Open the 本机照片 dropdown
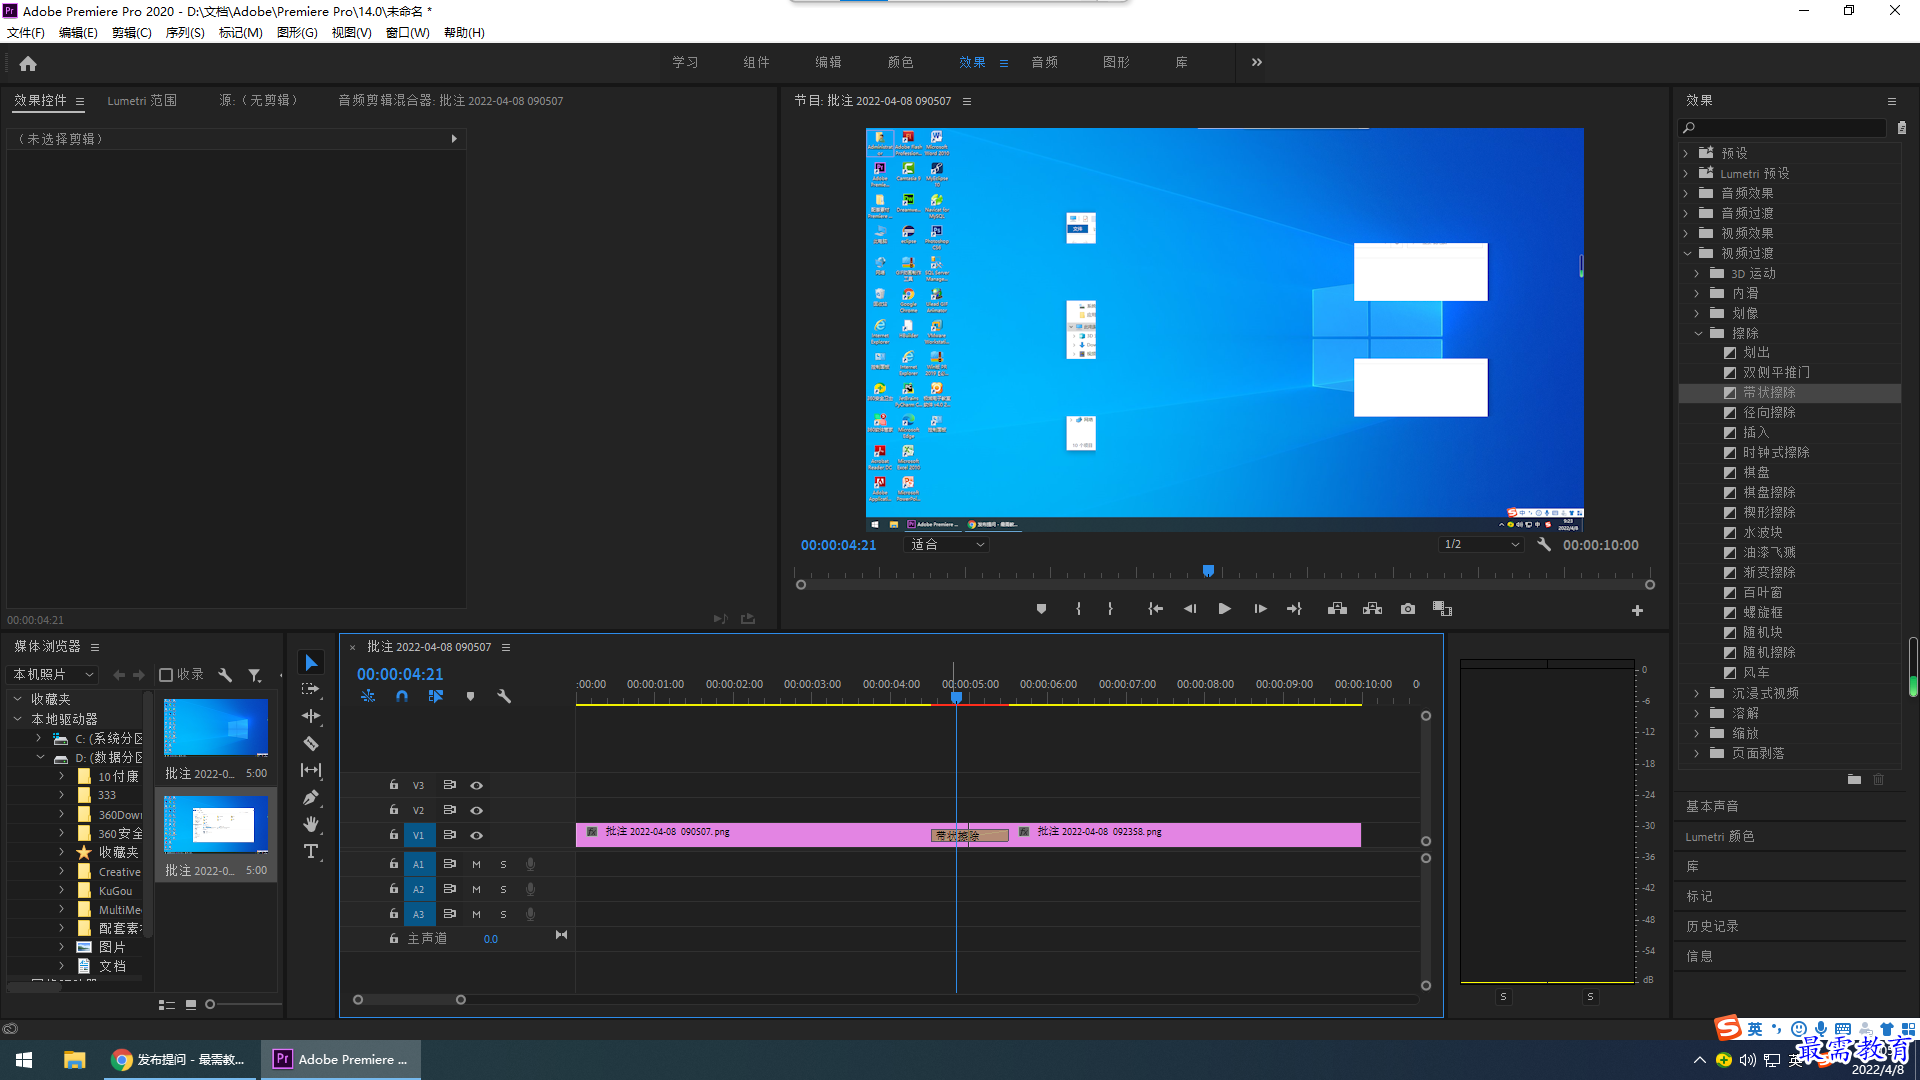 click(53, 675)
